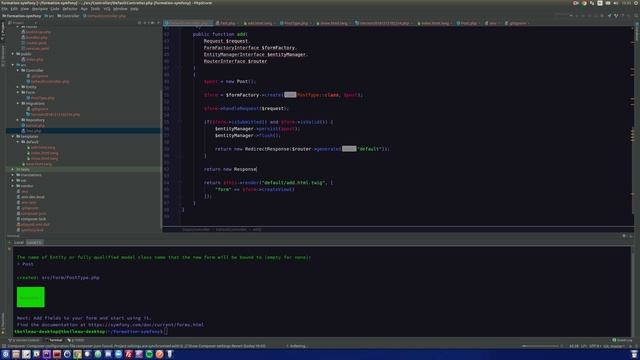Open the Terminal tool window button
The image size is (640, 360).
coord(54,340)
